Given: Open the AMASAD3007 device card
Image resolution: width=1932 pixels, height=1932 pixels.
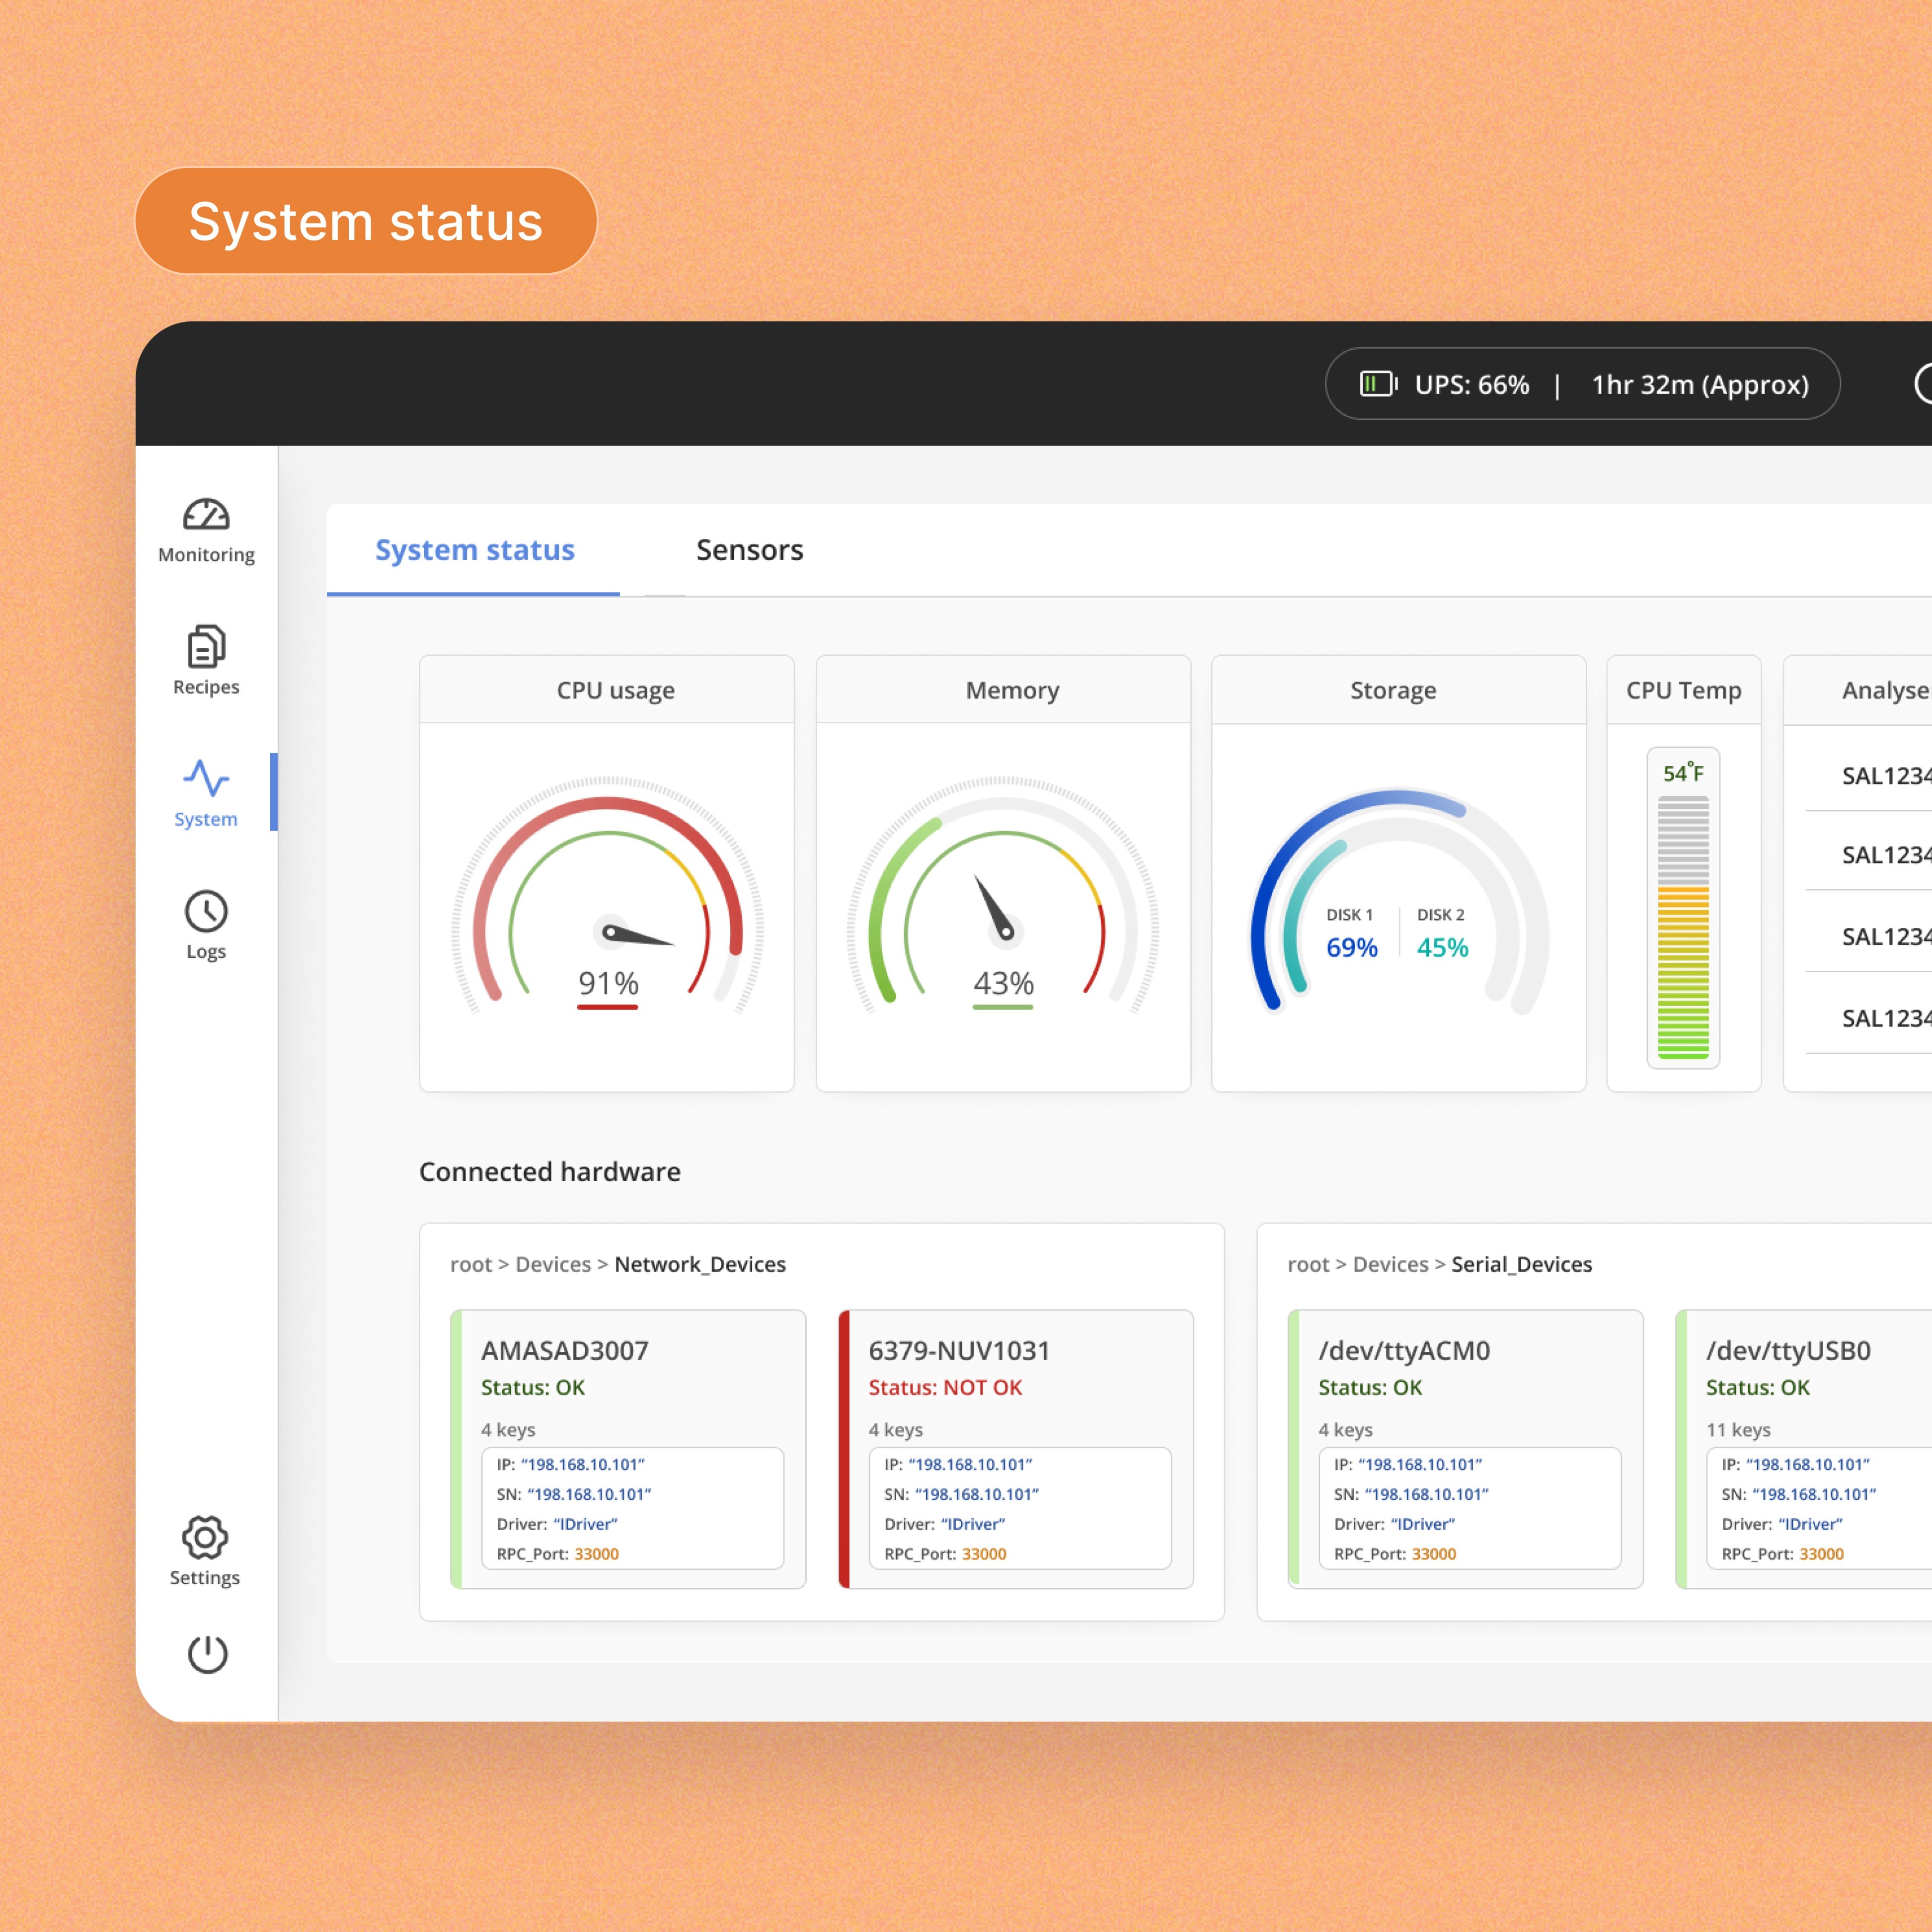Looking at the screenshot, I should (565, 1350).
